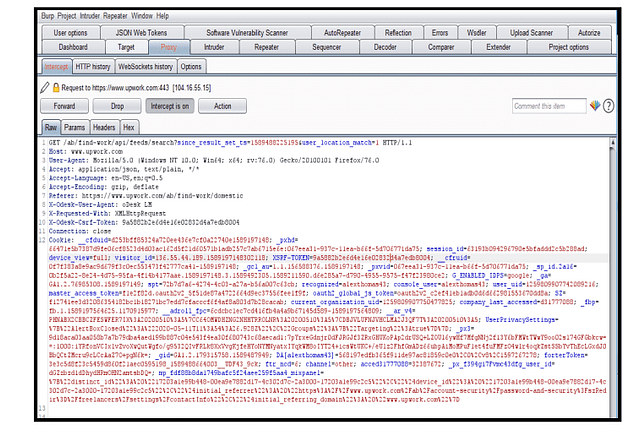The image size is (640, 441).
Task: Click the Connection: close header line
Action: coord(80,231)
